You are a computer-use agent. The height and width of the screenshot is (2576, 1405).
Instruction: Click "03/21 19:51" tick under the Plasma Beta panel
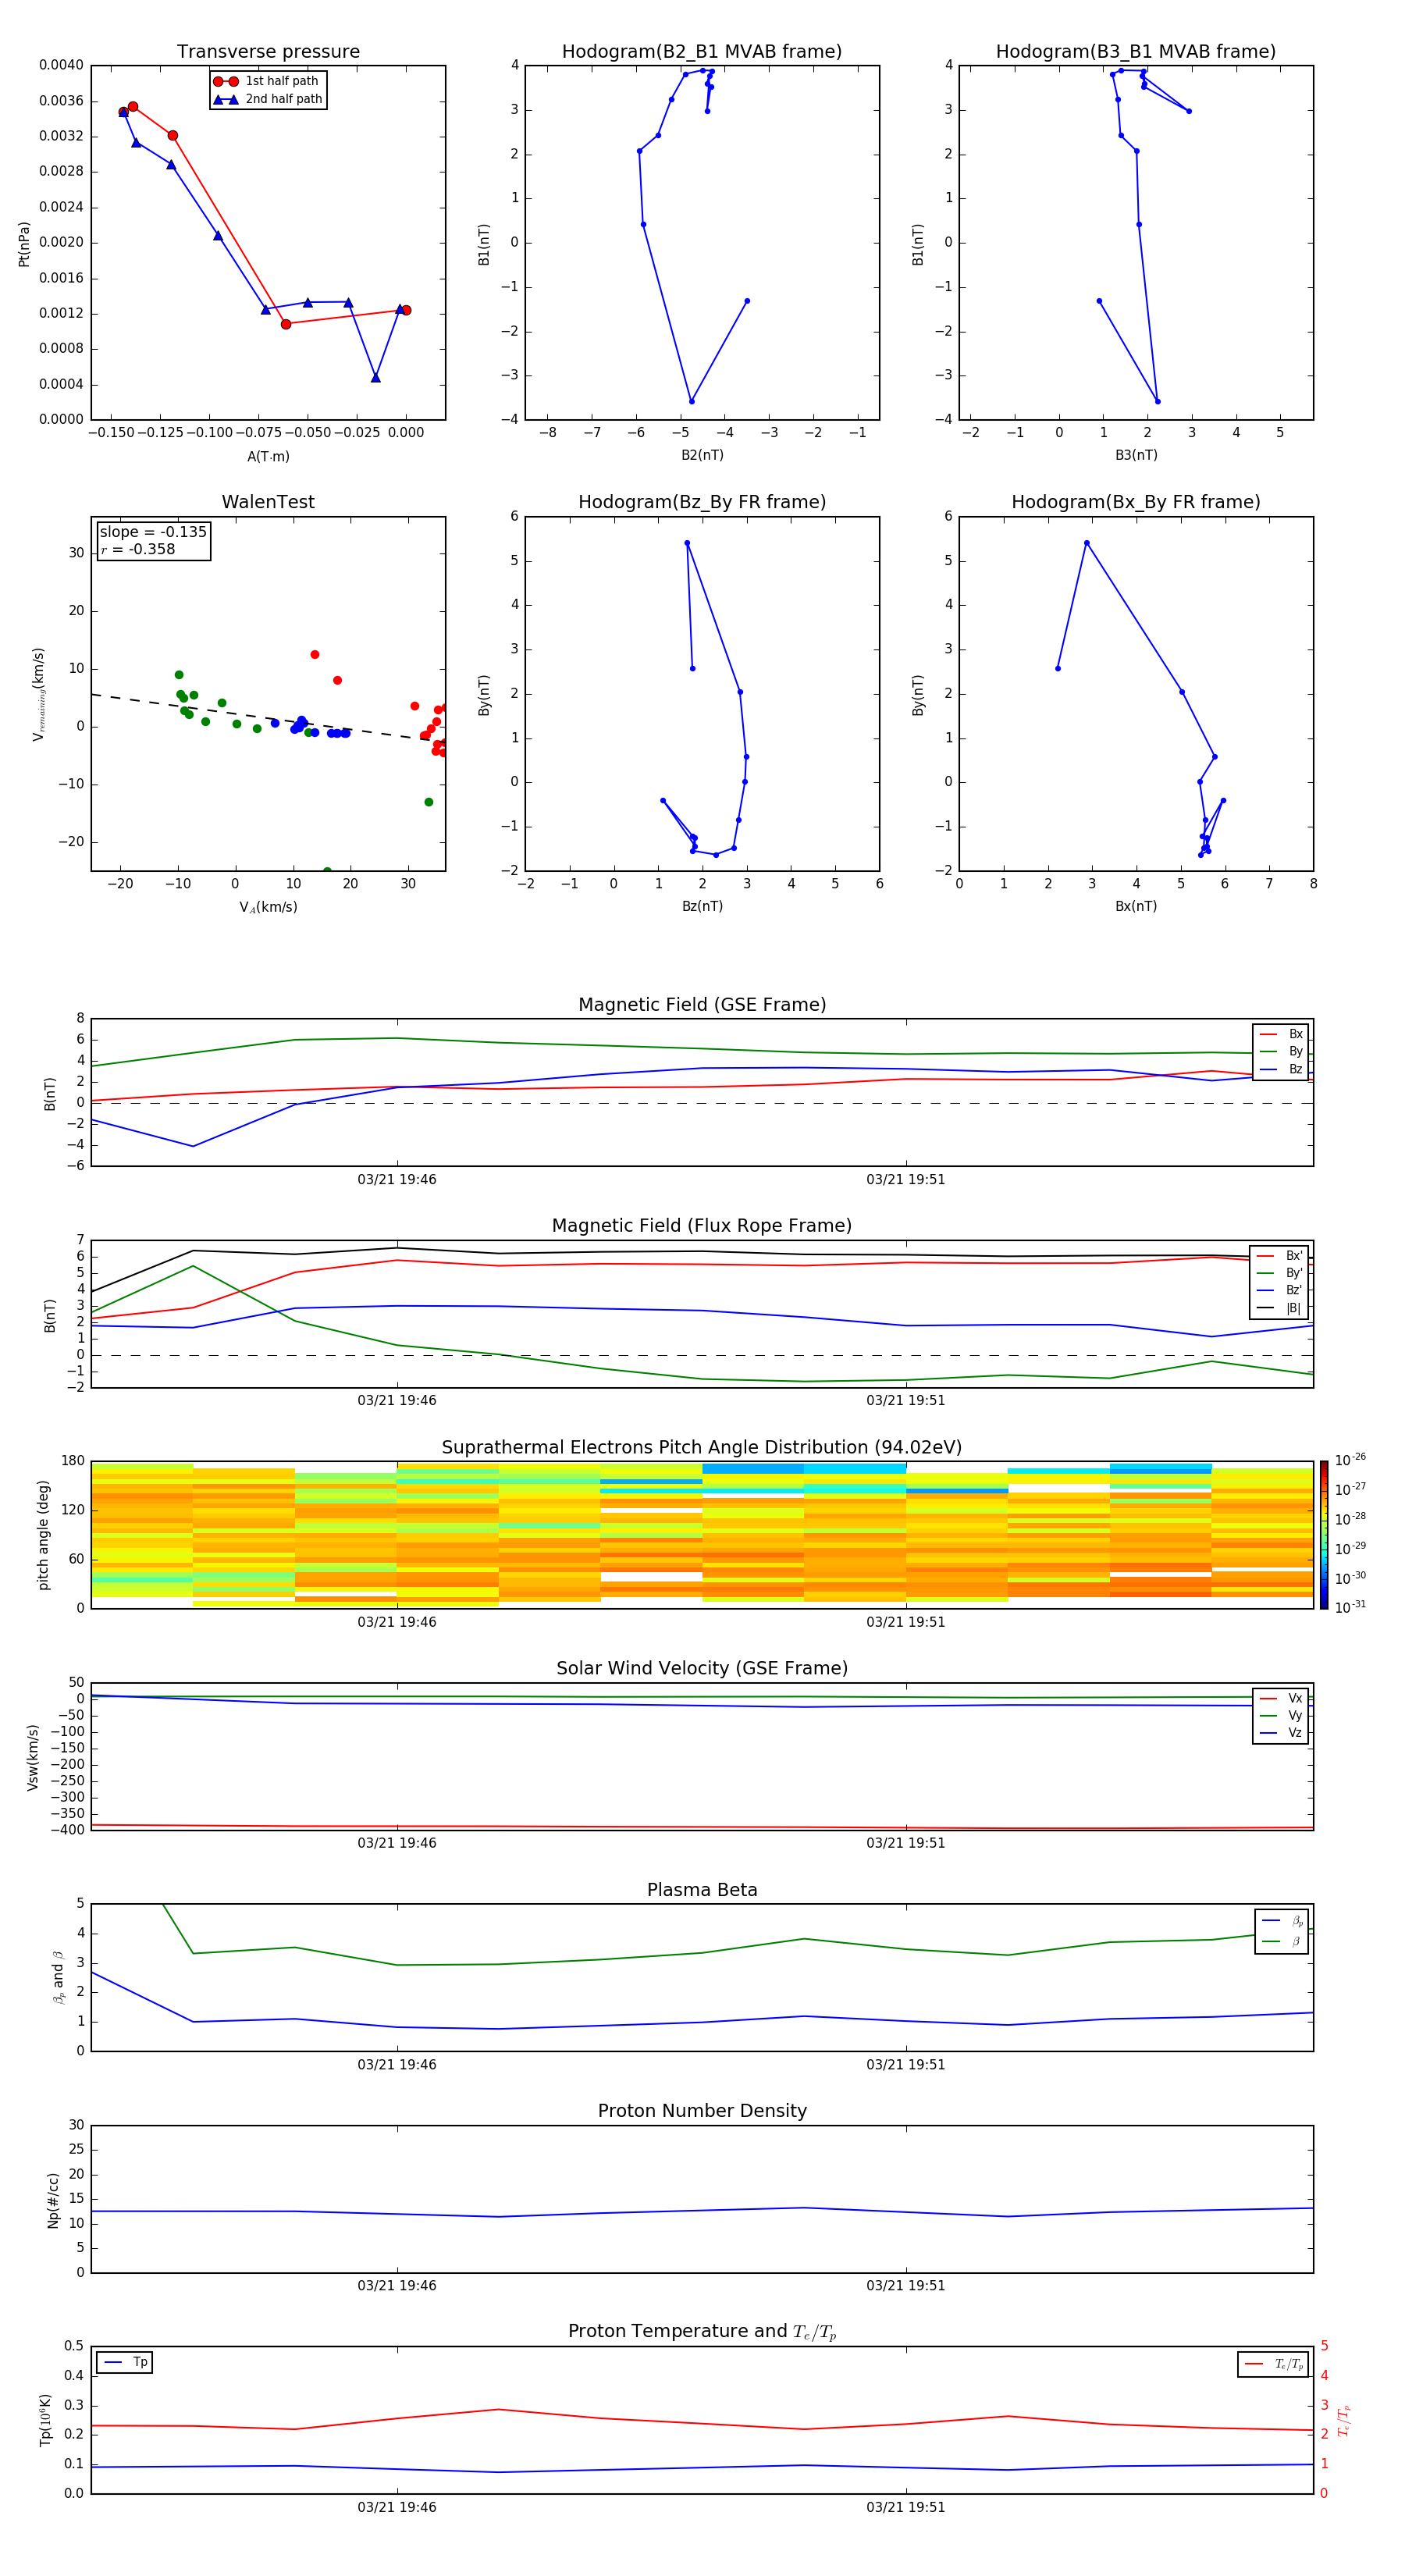[906, 2065]
